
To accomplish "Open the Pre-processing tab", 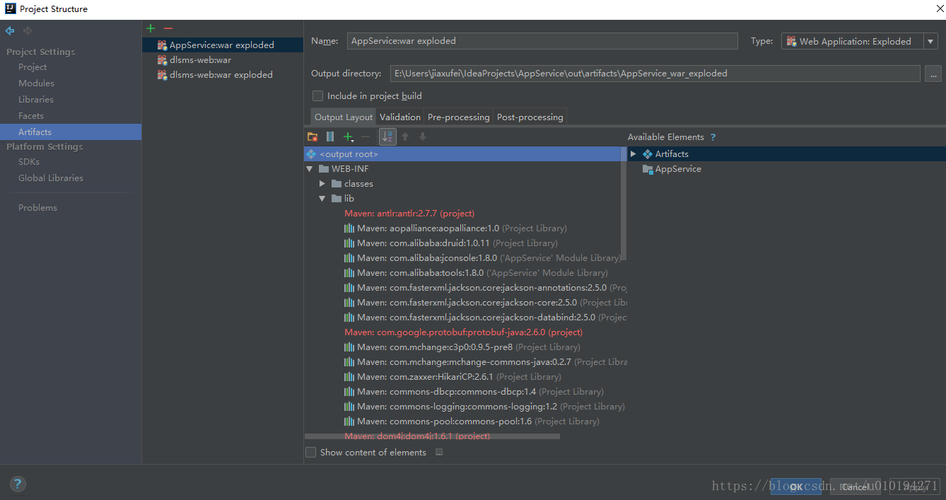I will coord(458,117).
